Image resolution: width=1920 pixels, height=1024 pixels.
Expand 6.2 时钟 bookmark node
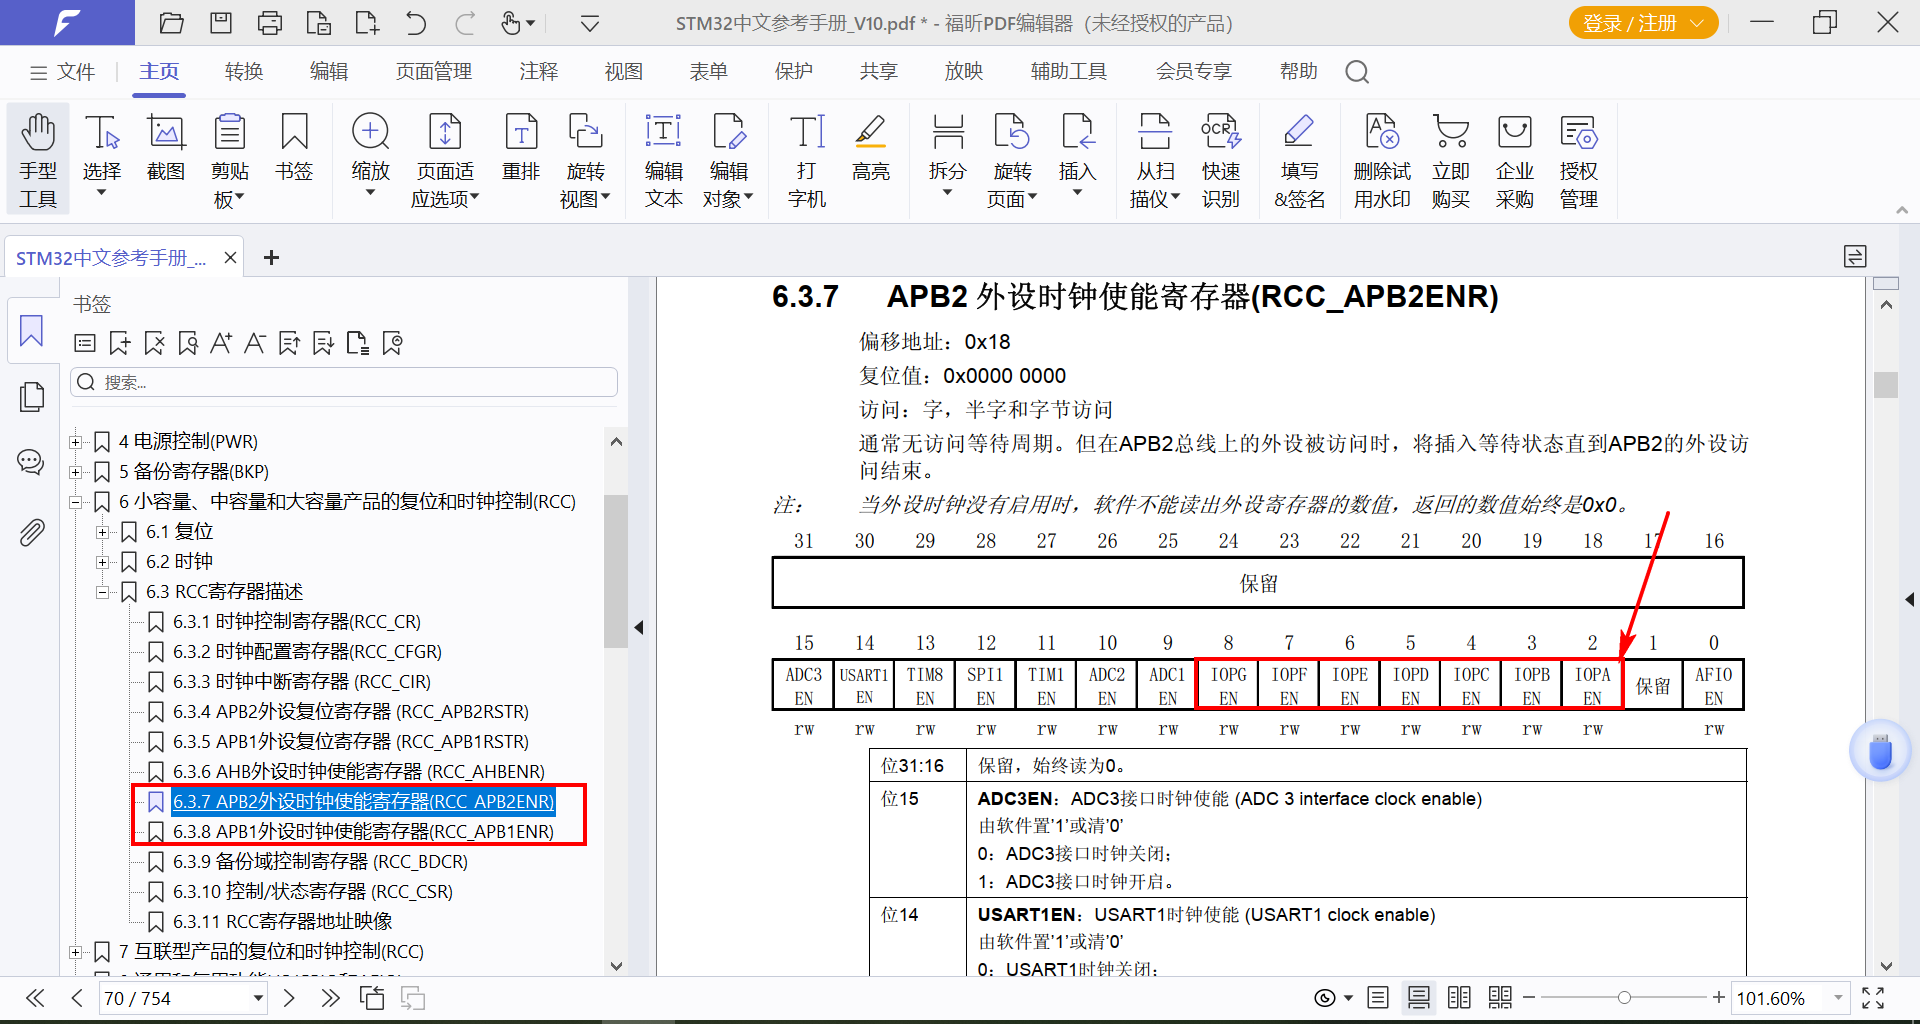pyautogui.click(x=102, y=561)
